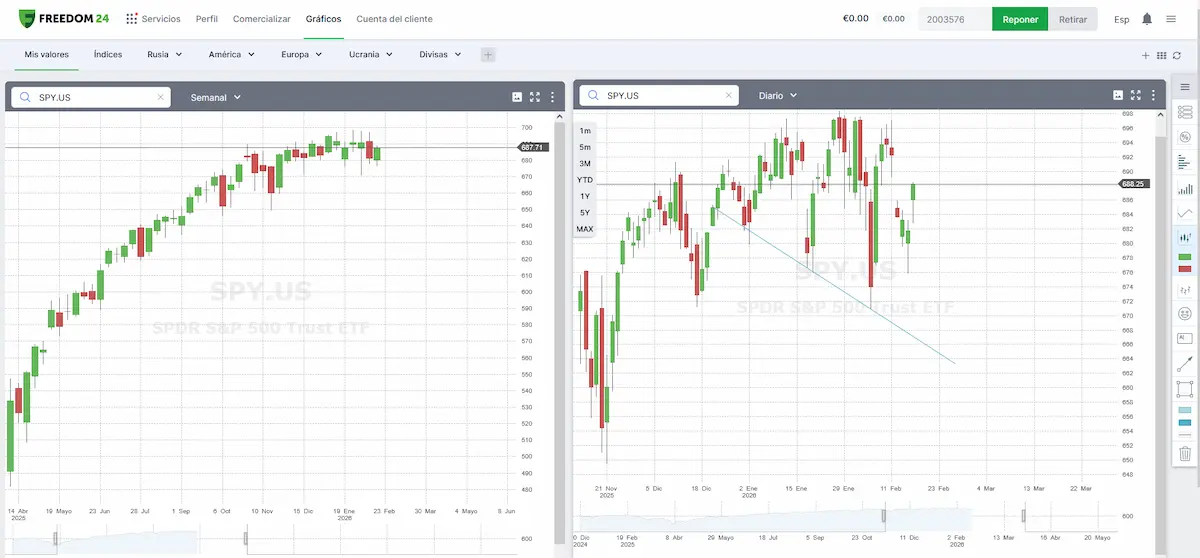Click the SPY.US search field on the weekly chart
The image size is (1200, 558).
(x=90, y=97)
